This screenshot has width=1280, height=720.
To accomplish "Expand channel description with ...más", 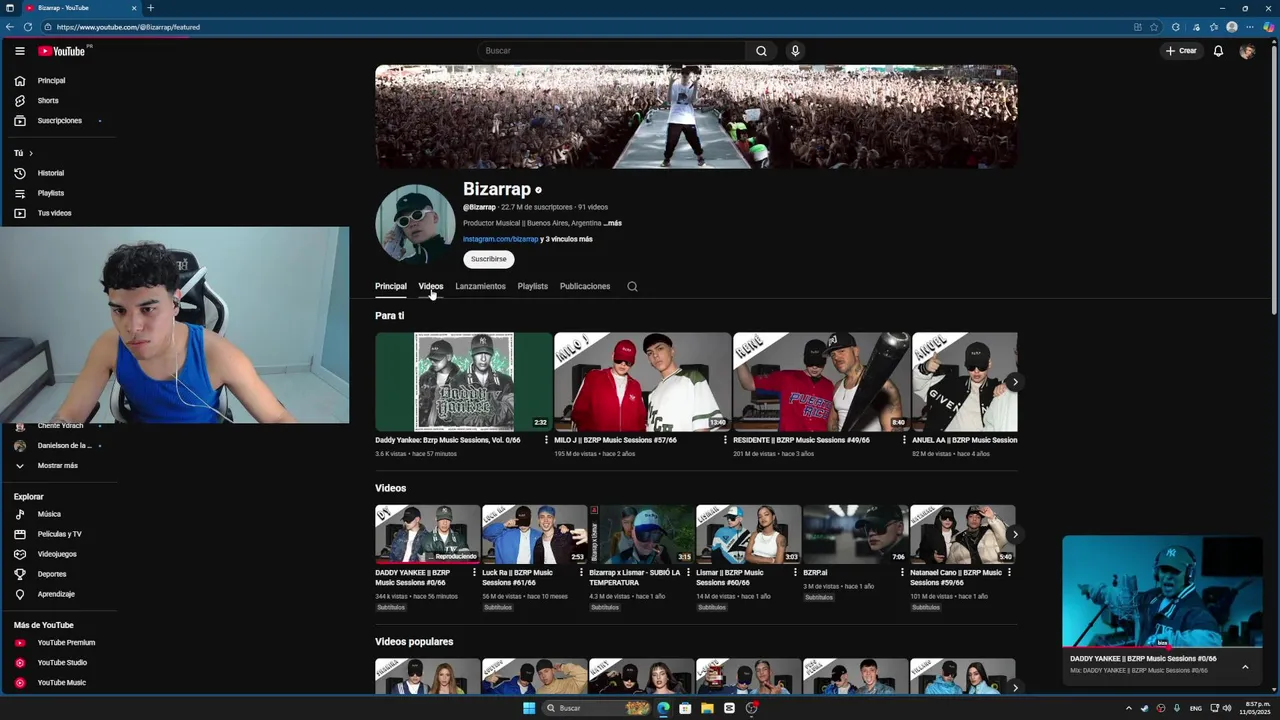I will [613, 223].
